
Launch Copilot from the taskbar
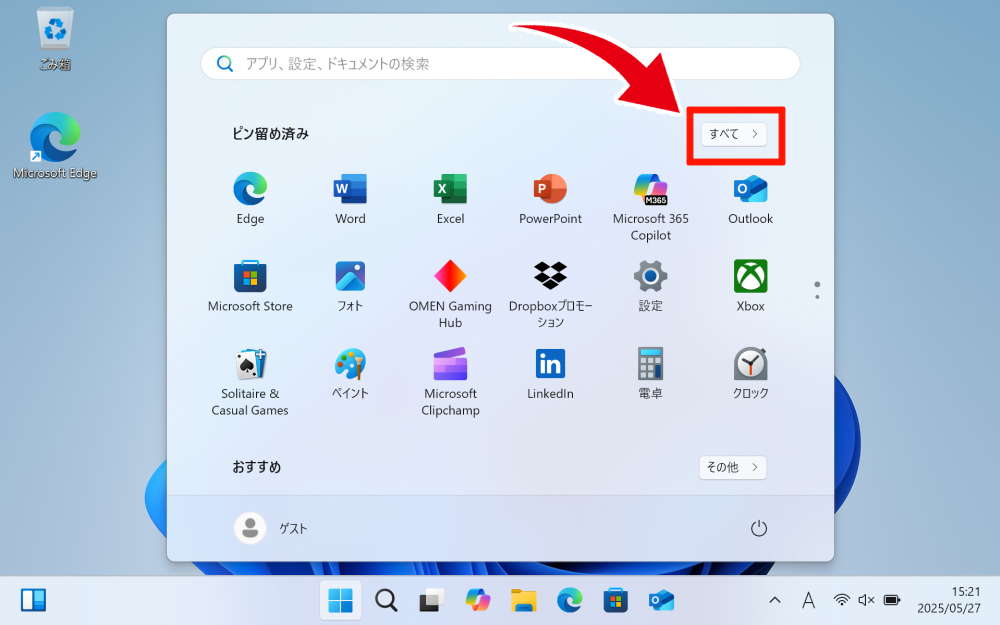[x=478, y=600]
